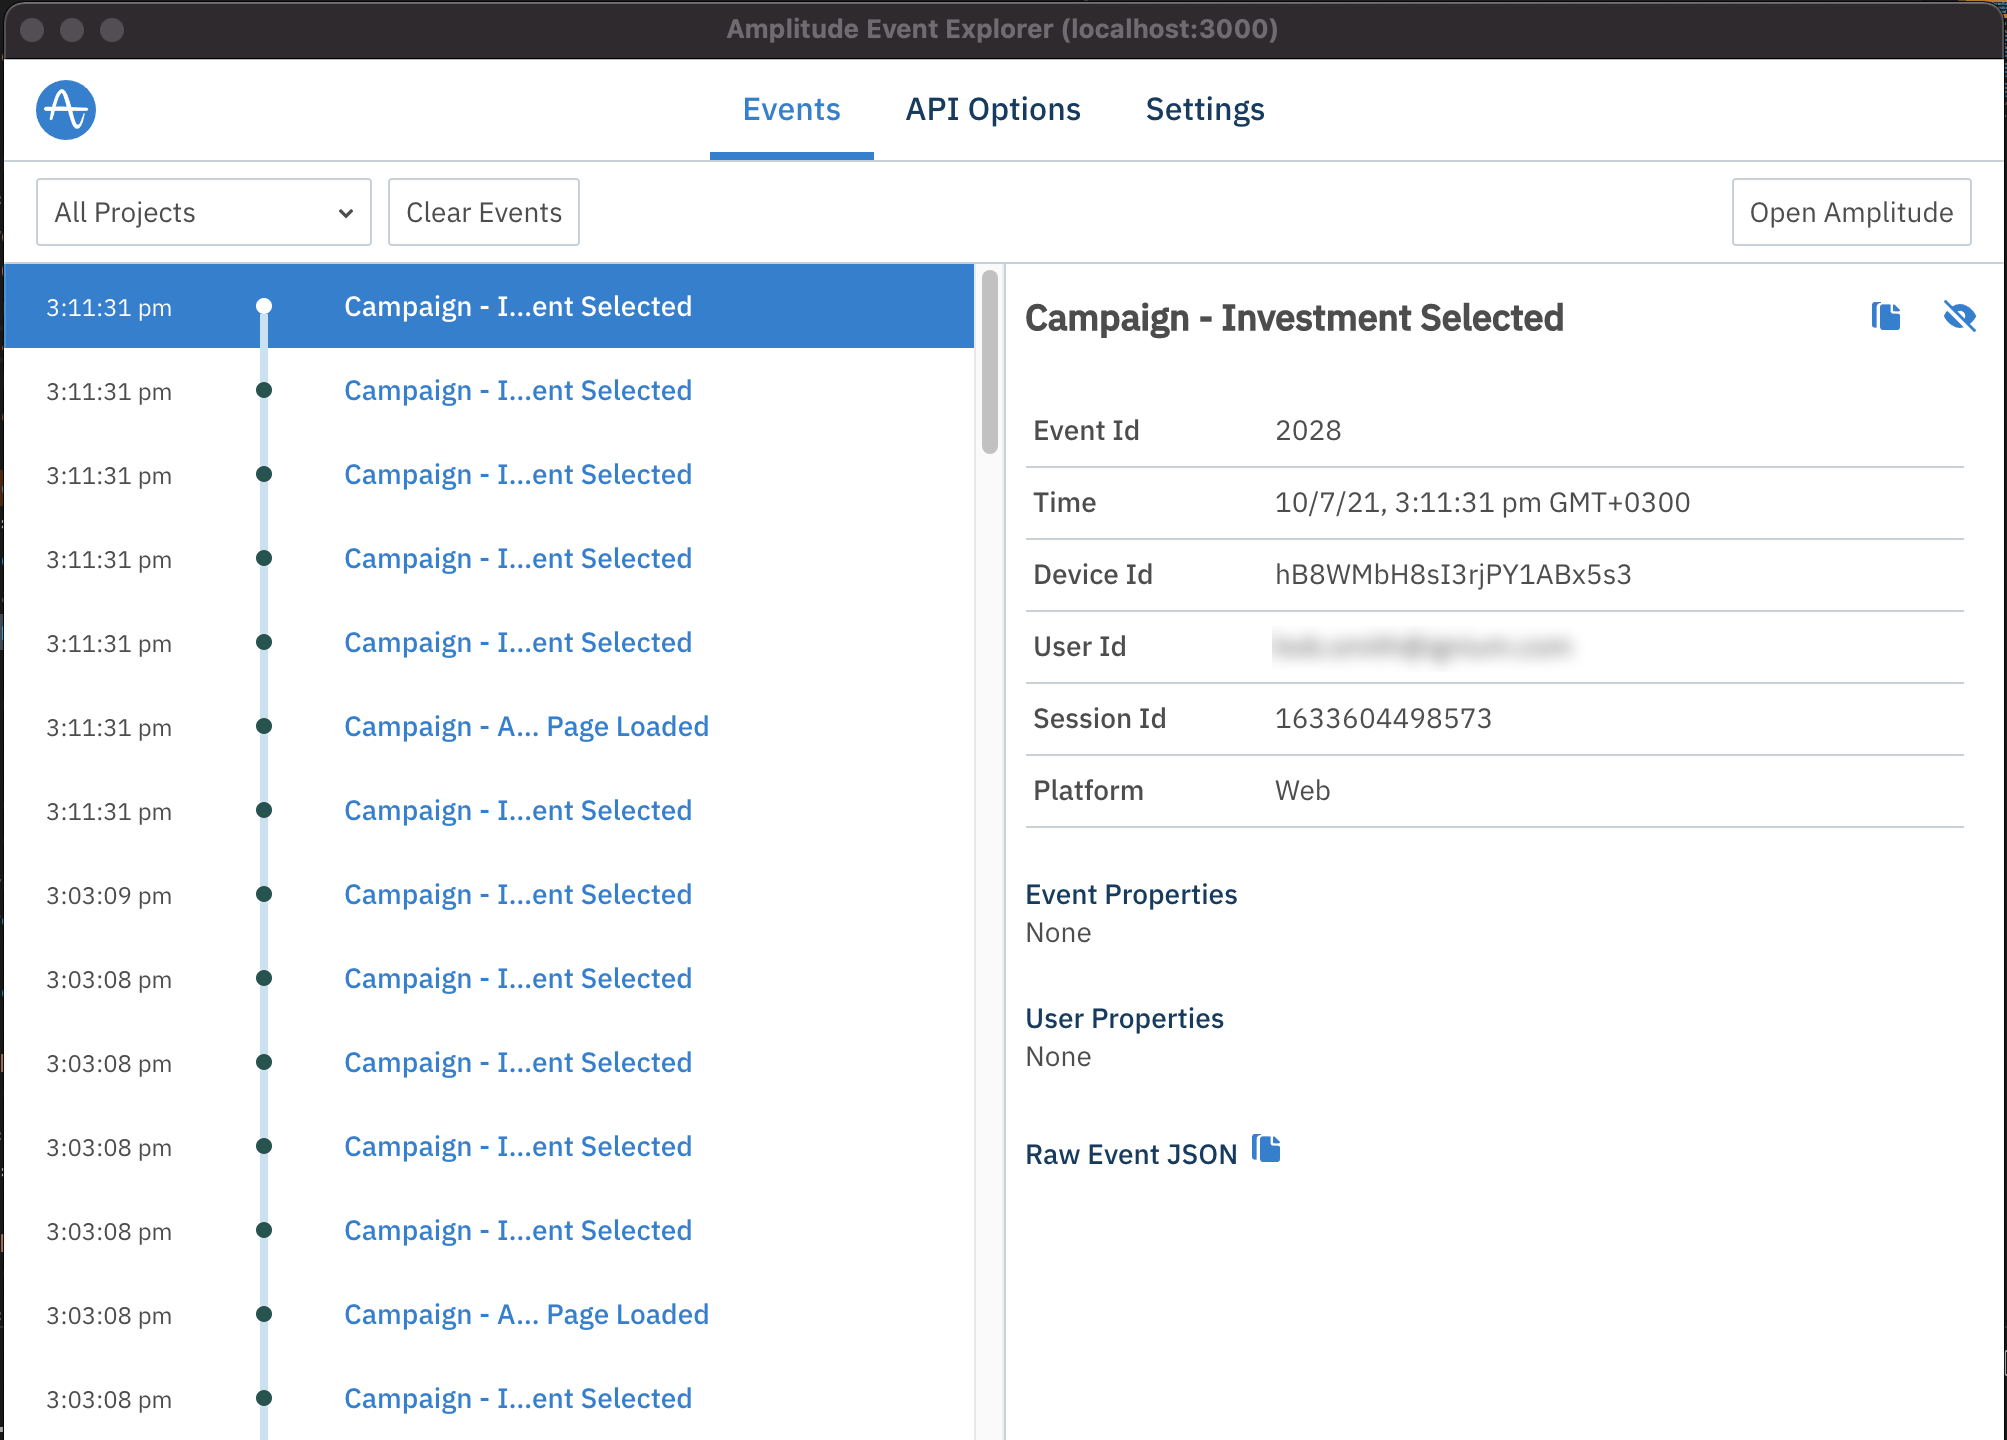
Task: Click the event list scrollbar thumb
Action: [x=989, y=362]
